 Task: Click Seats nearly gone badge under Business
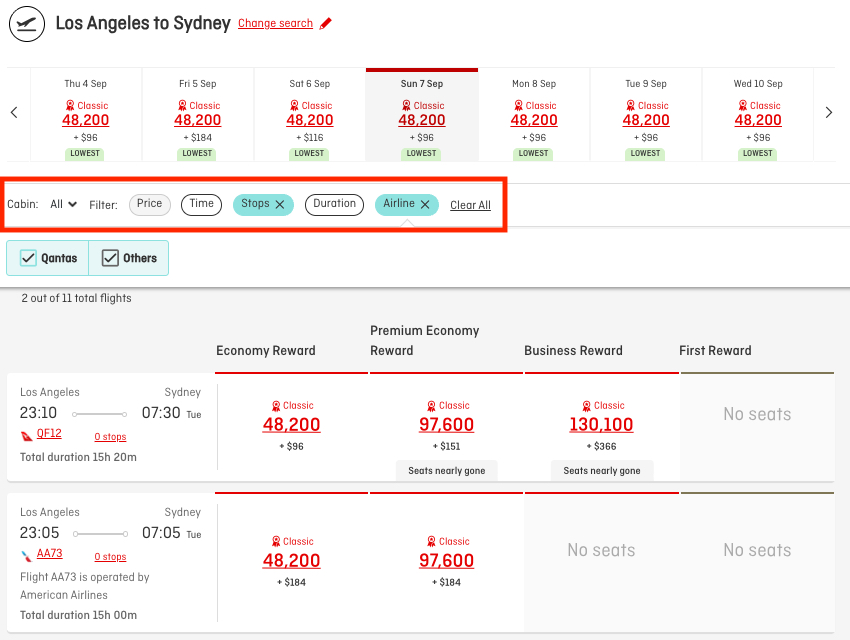(602, 471)
